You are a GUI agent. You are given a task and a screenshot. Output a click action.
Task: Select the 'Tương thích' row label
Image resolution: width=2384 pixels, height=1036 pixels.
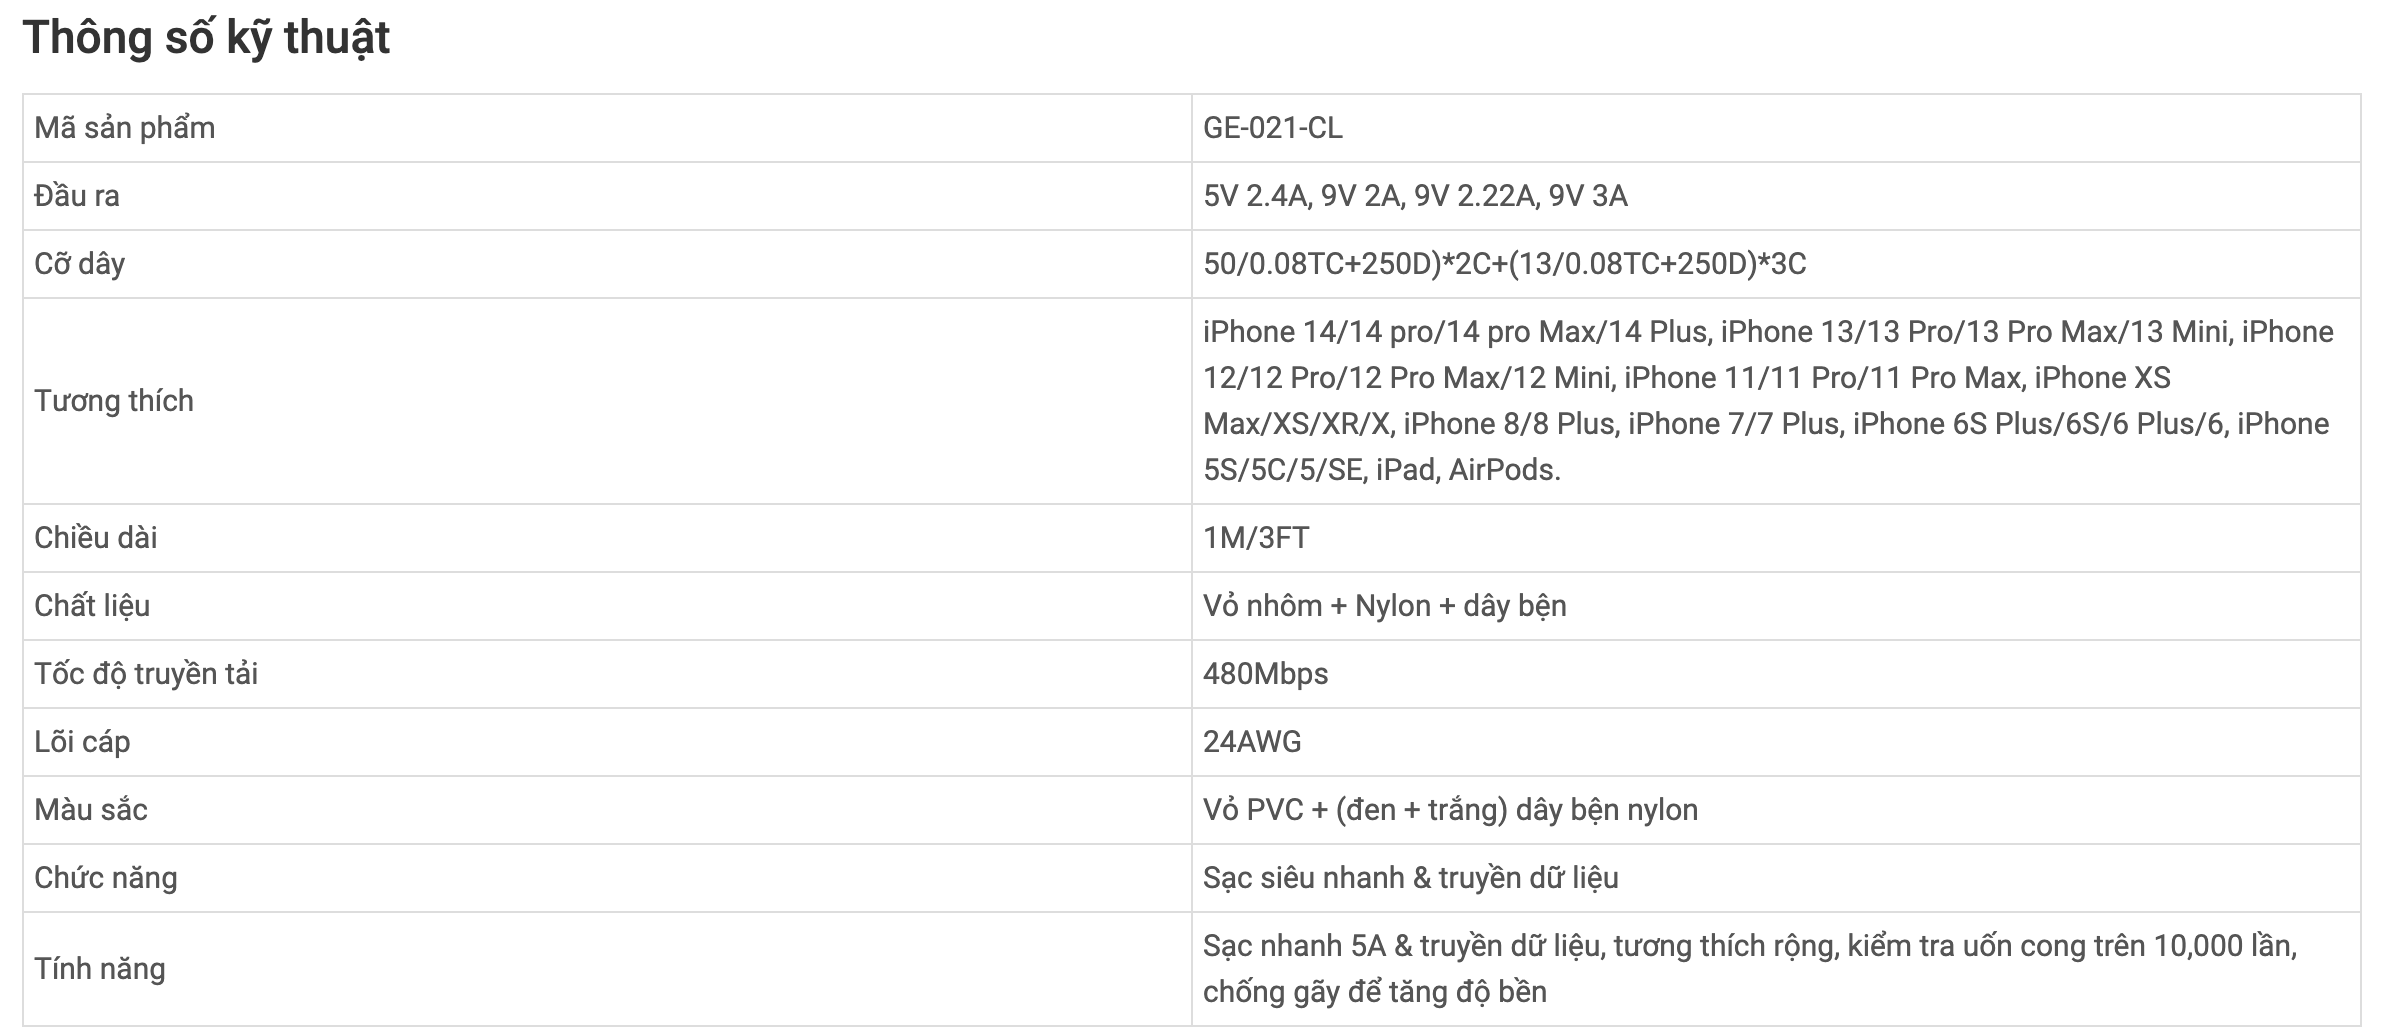[x=114, y=401]
